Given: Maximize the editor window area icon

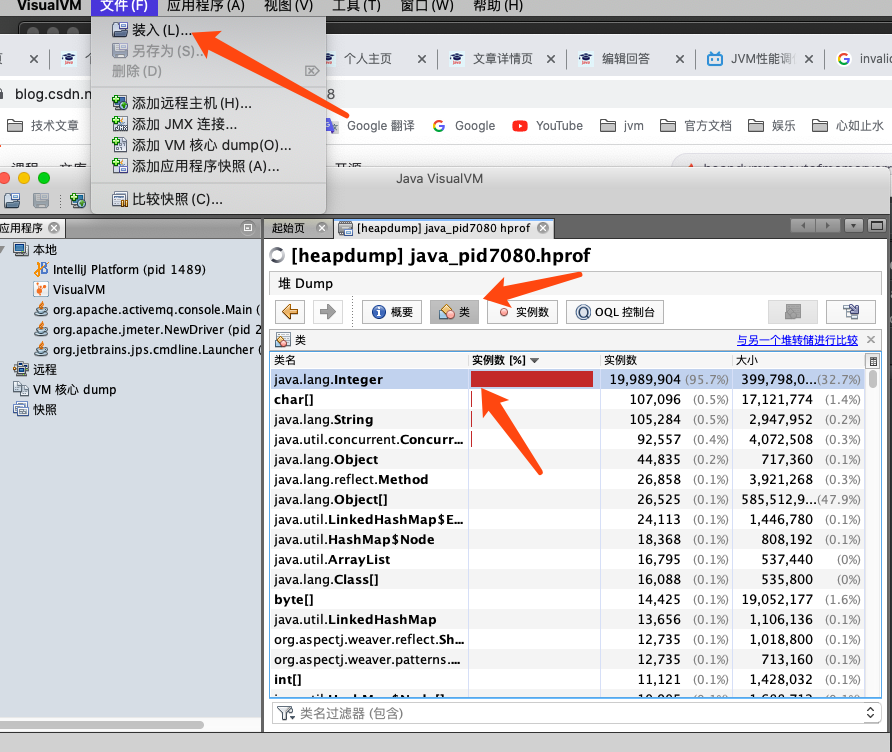Looking at the screenshot, I should (877, 226).
